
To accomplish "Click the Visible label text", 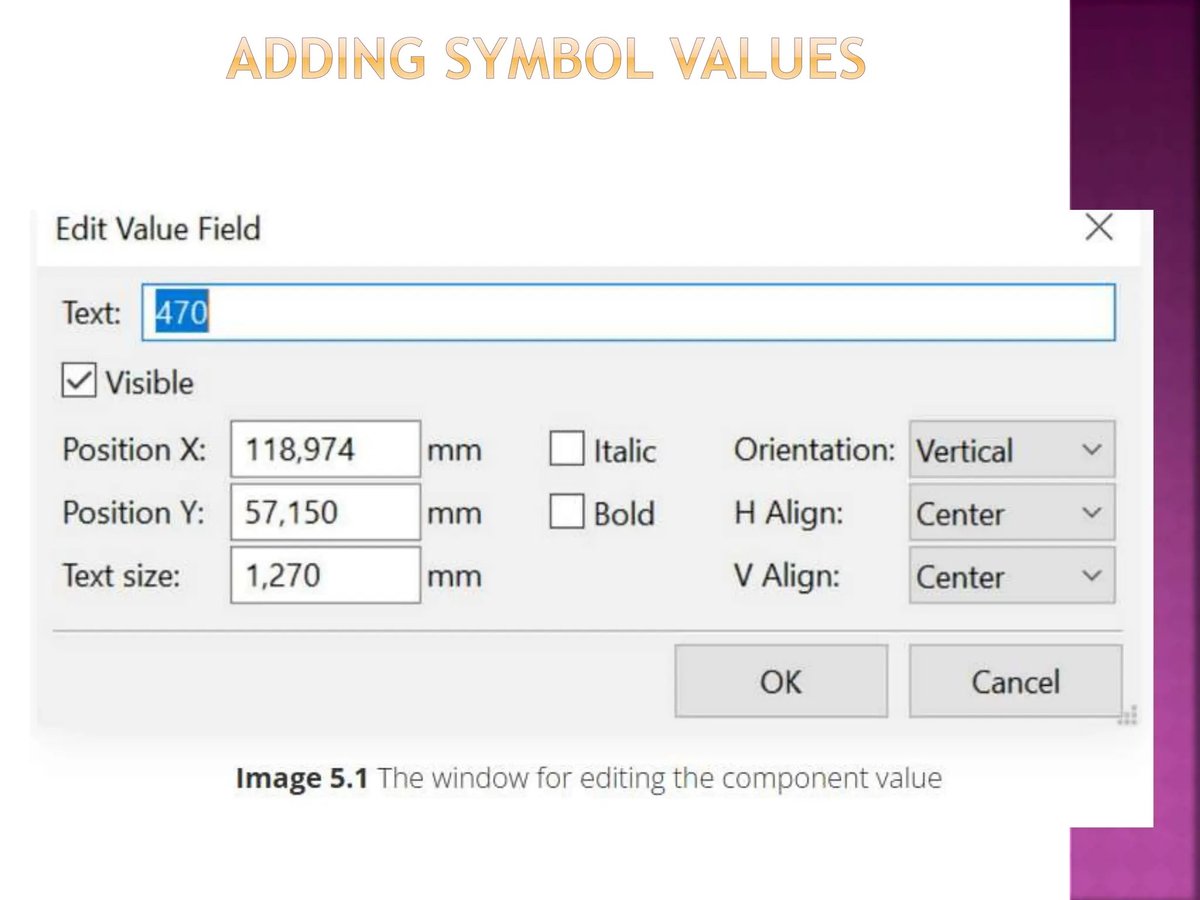I will [x=148, y=382].
